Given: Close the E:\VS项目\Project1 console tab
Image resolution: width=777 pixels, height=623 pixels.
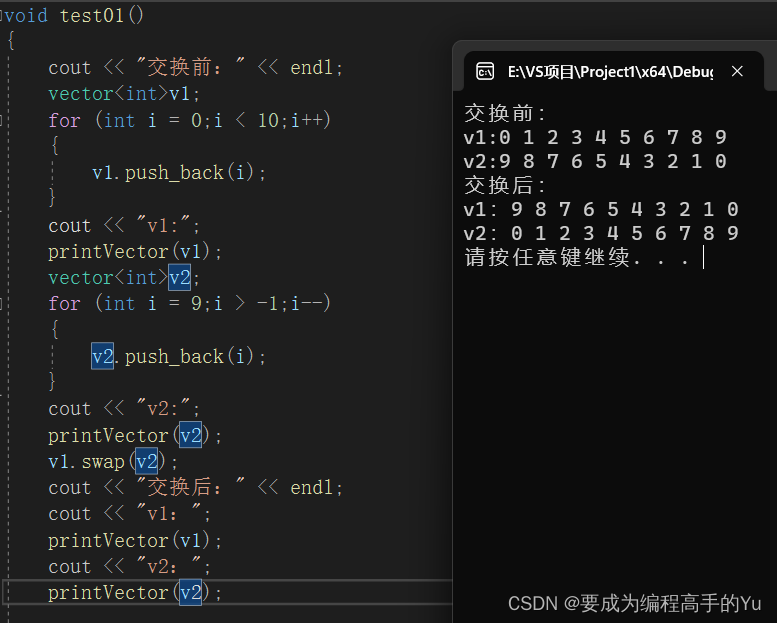Looking at the screenshot, I should pos(737,71).
